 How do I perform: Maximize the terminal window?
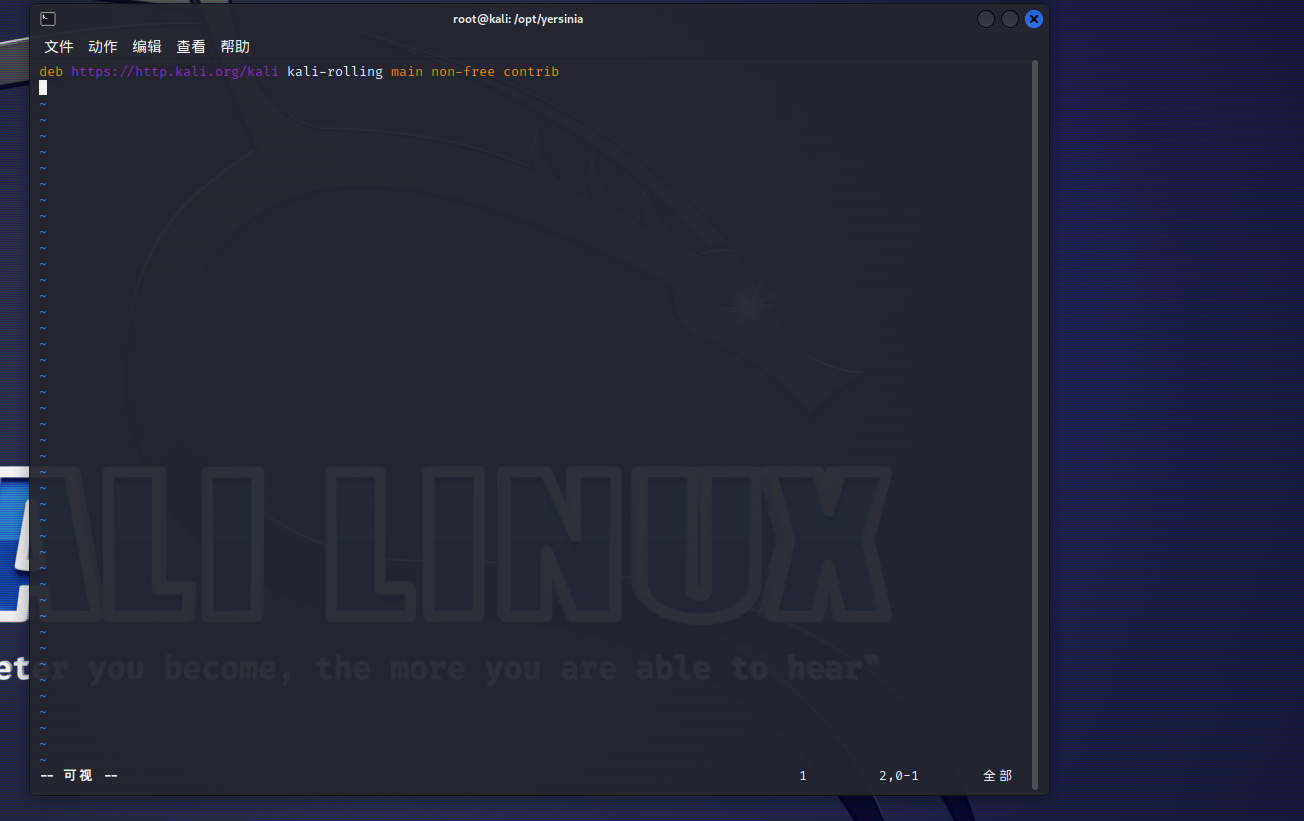(x=1010, y=19)
